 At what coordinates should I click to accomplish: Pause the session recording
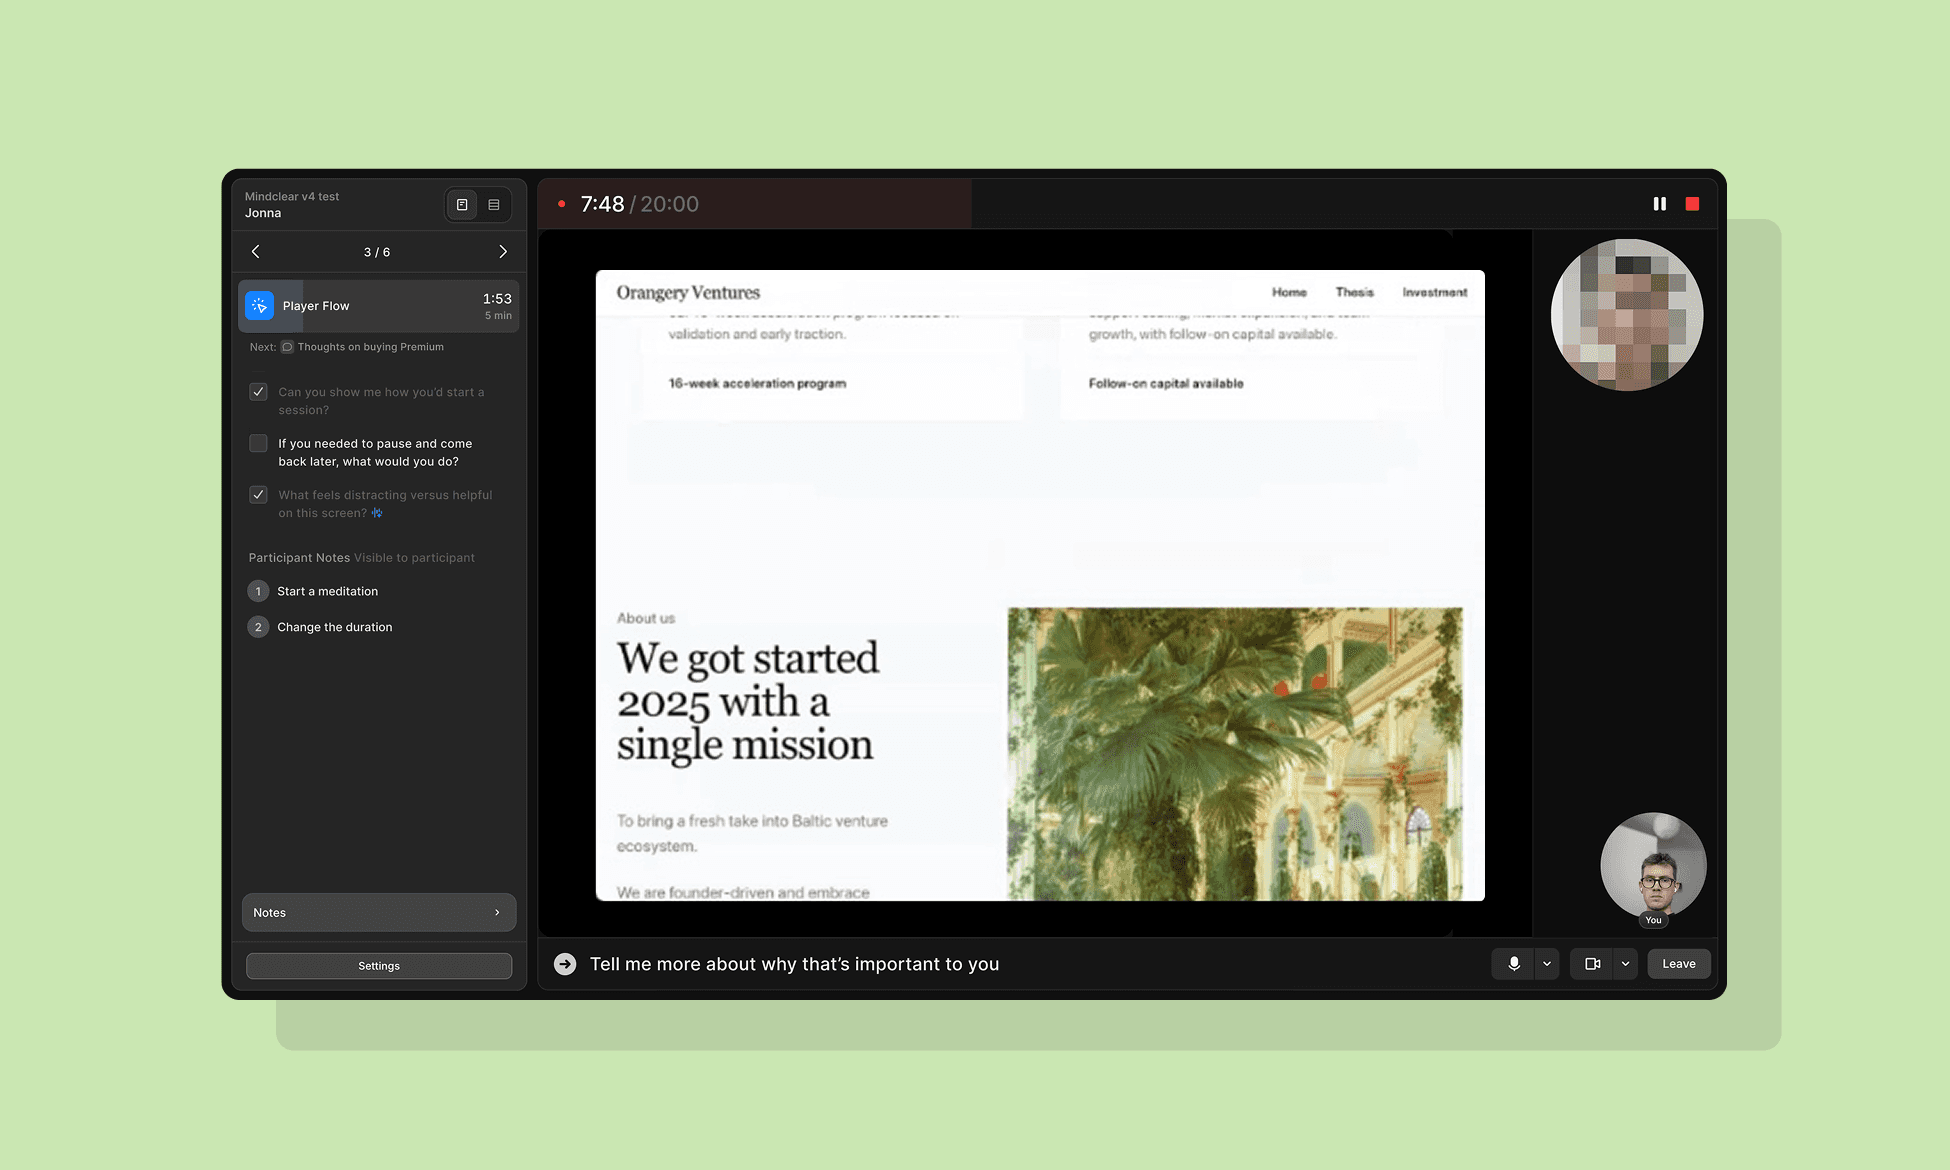1660,204
